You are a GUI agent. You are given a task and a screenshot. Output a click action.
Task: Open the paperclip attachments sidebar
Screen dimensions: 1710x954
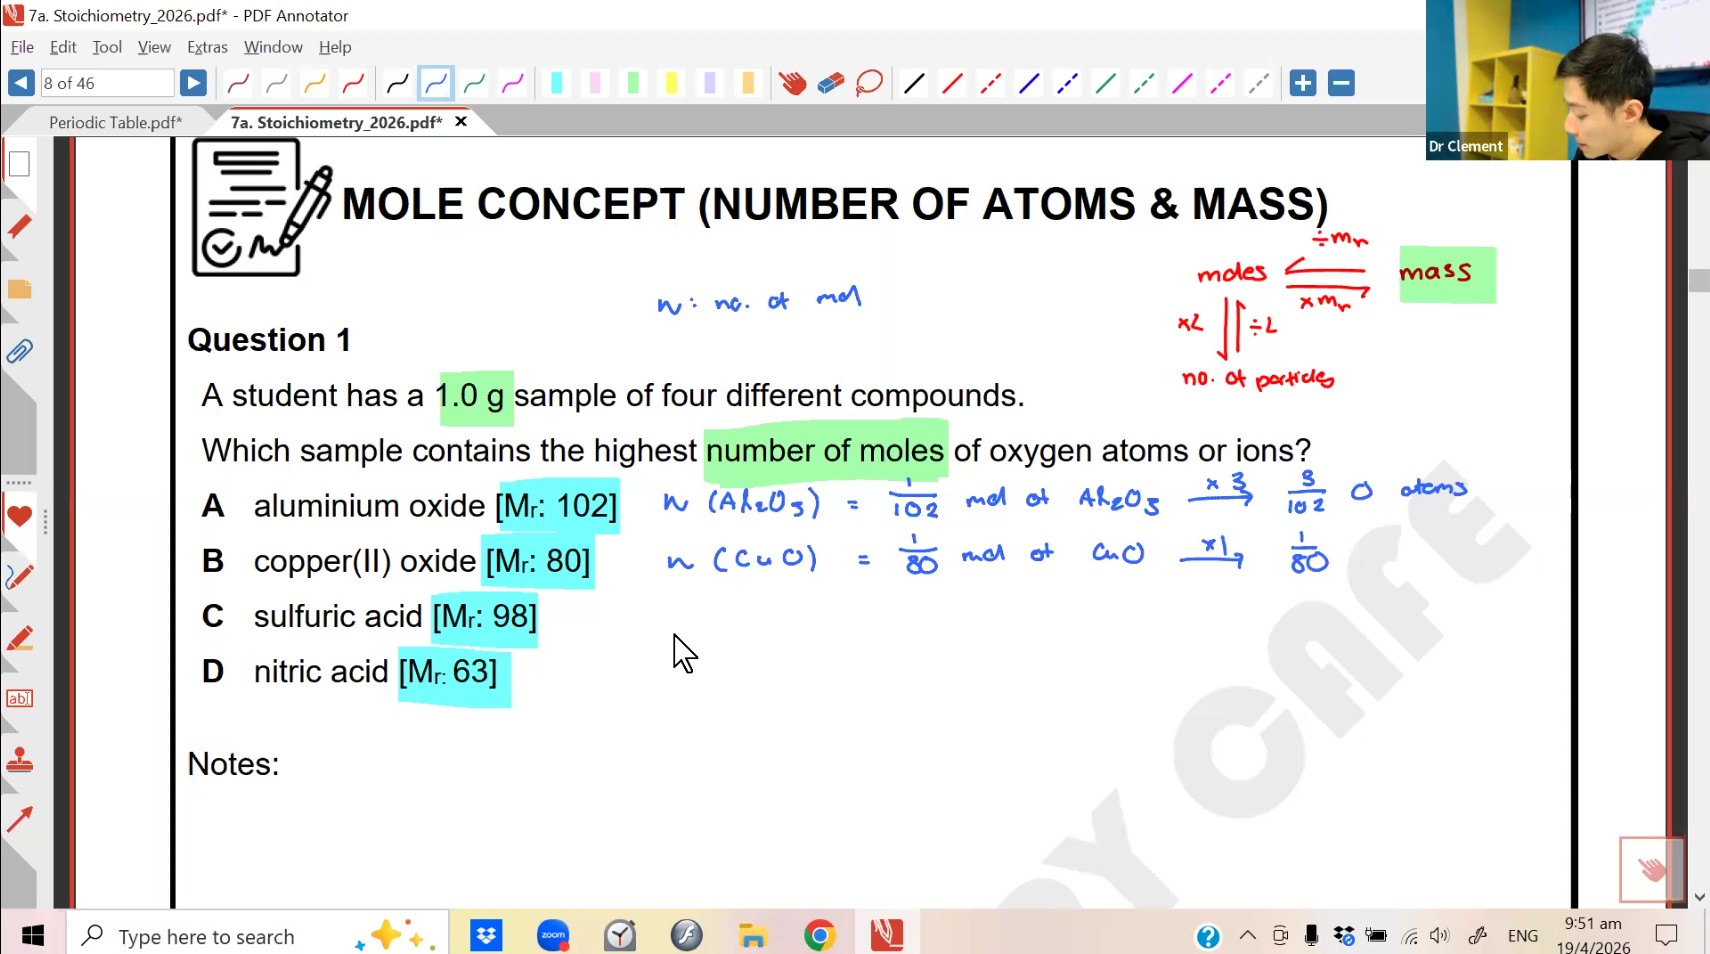[x=19, y=351]
